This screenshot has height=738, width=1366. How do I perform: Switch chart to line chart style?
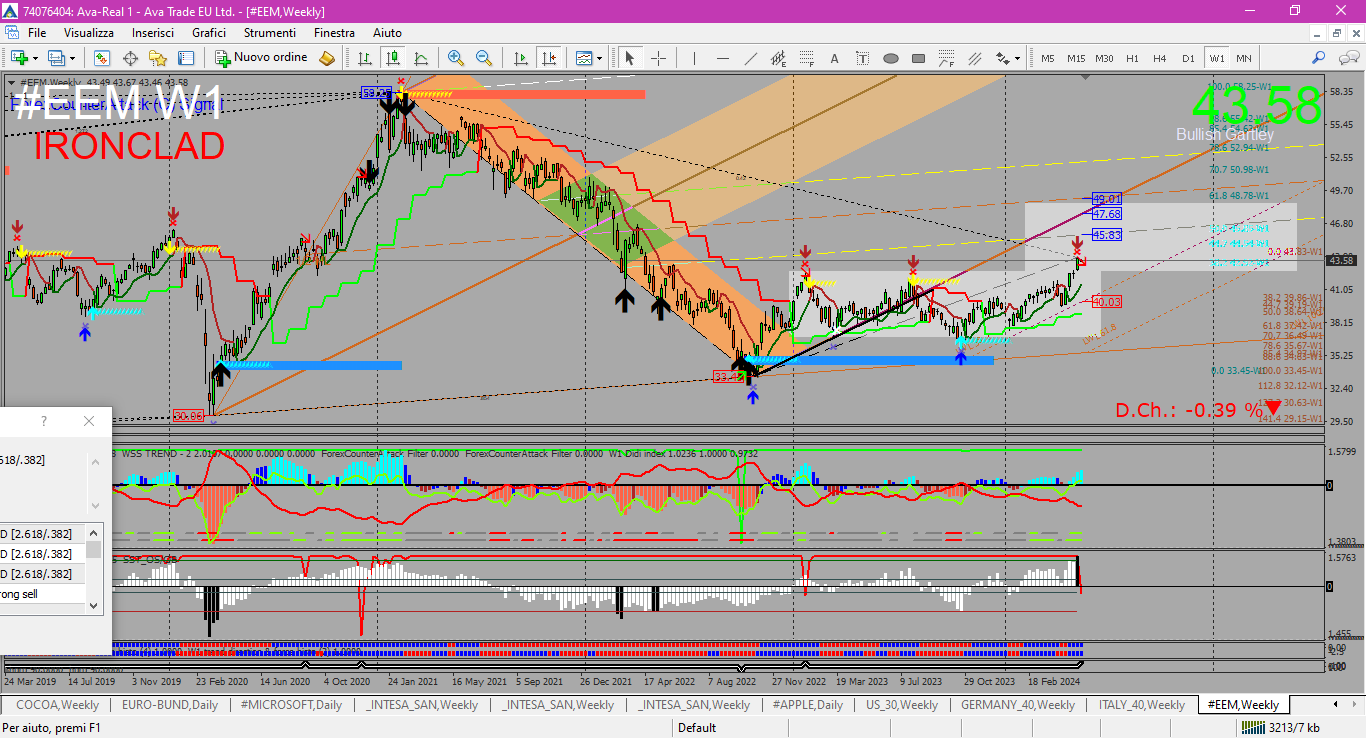(x=421, y=58)
